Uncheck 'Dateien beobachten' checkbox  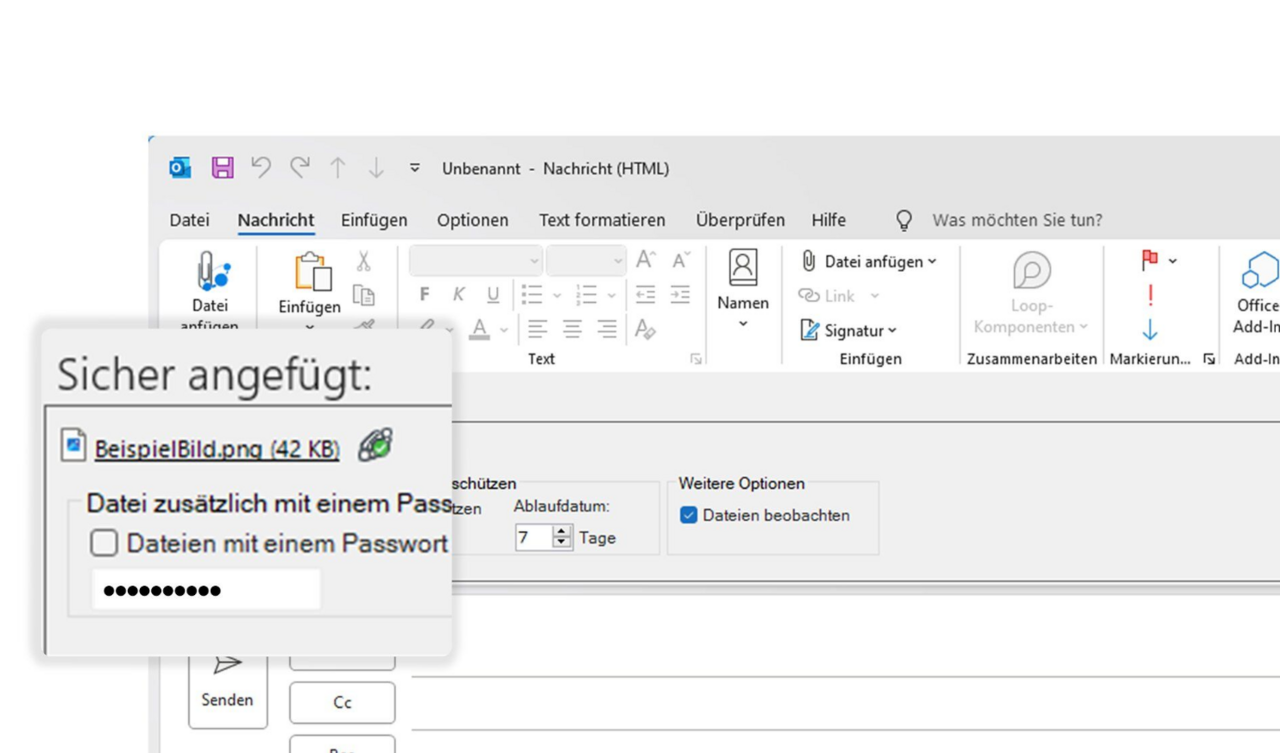click(689, 516)
